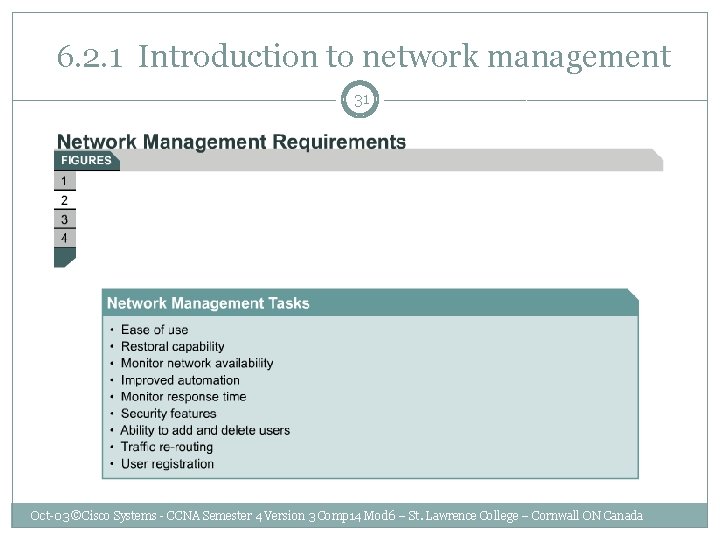Click the 'Network Management Tasks' panel header
The image size is (720, 540).
coord(370,303)
